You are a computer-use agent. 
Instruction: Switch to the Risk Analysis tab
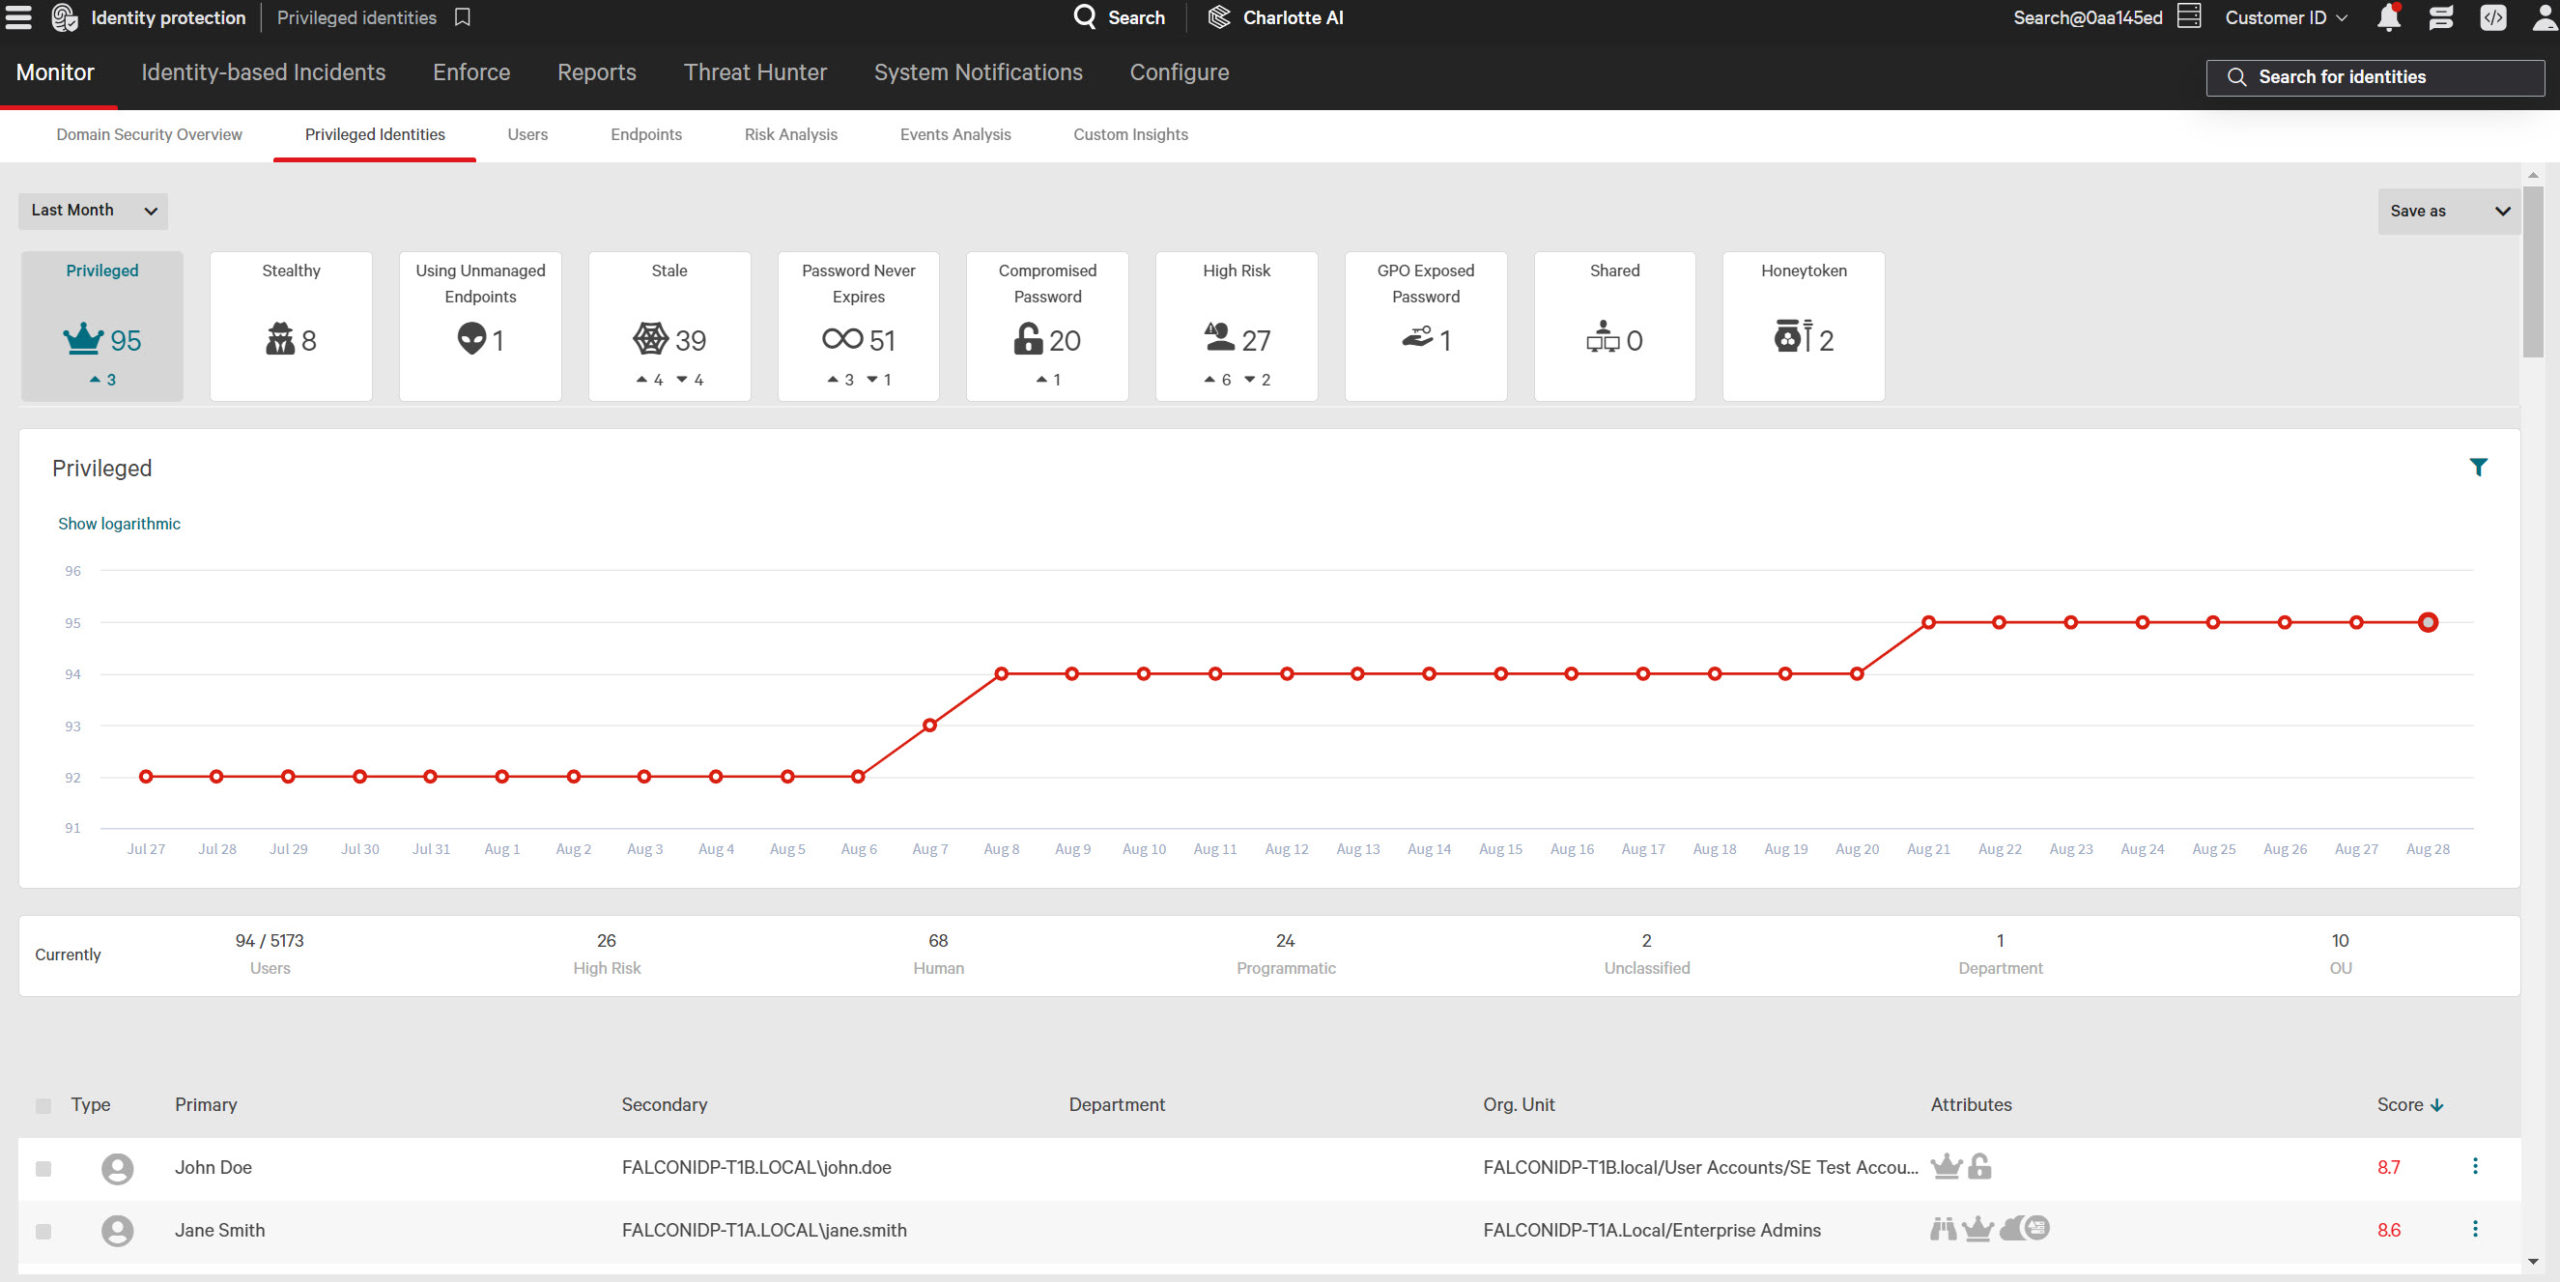click(x=791, y=134)
